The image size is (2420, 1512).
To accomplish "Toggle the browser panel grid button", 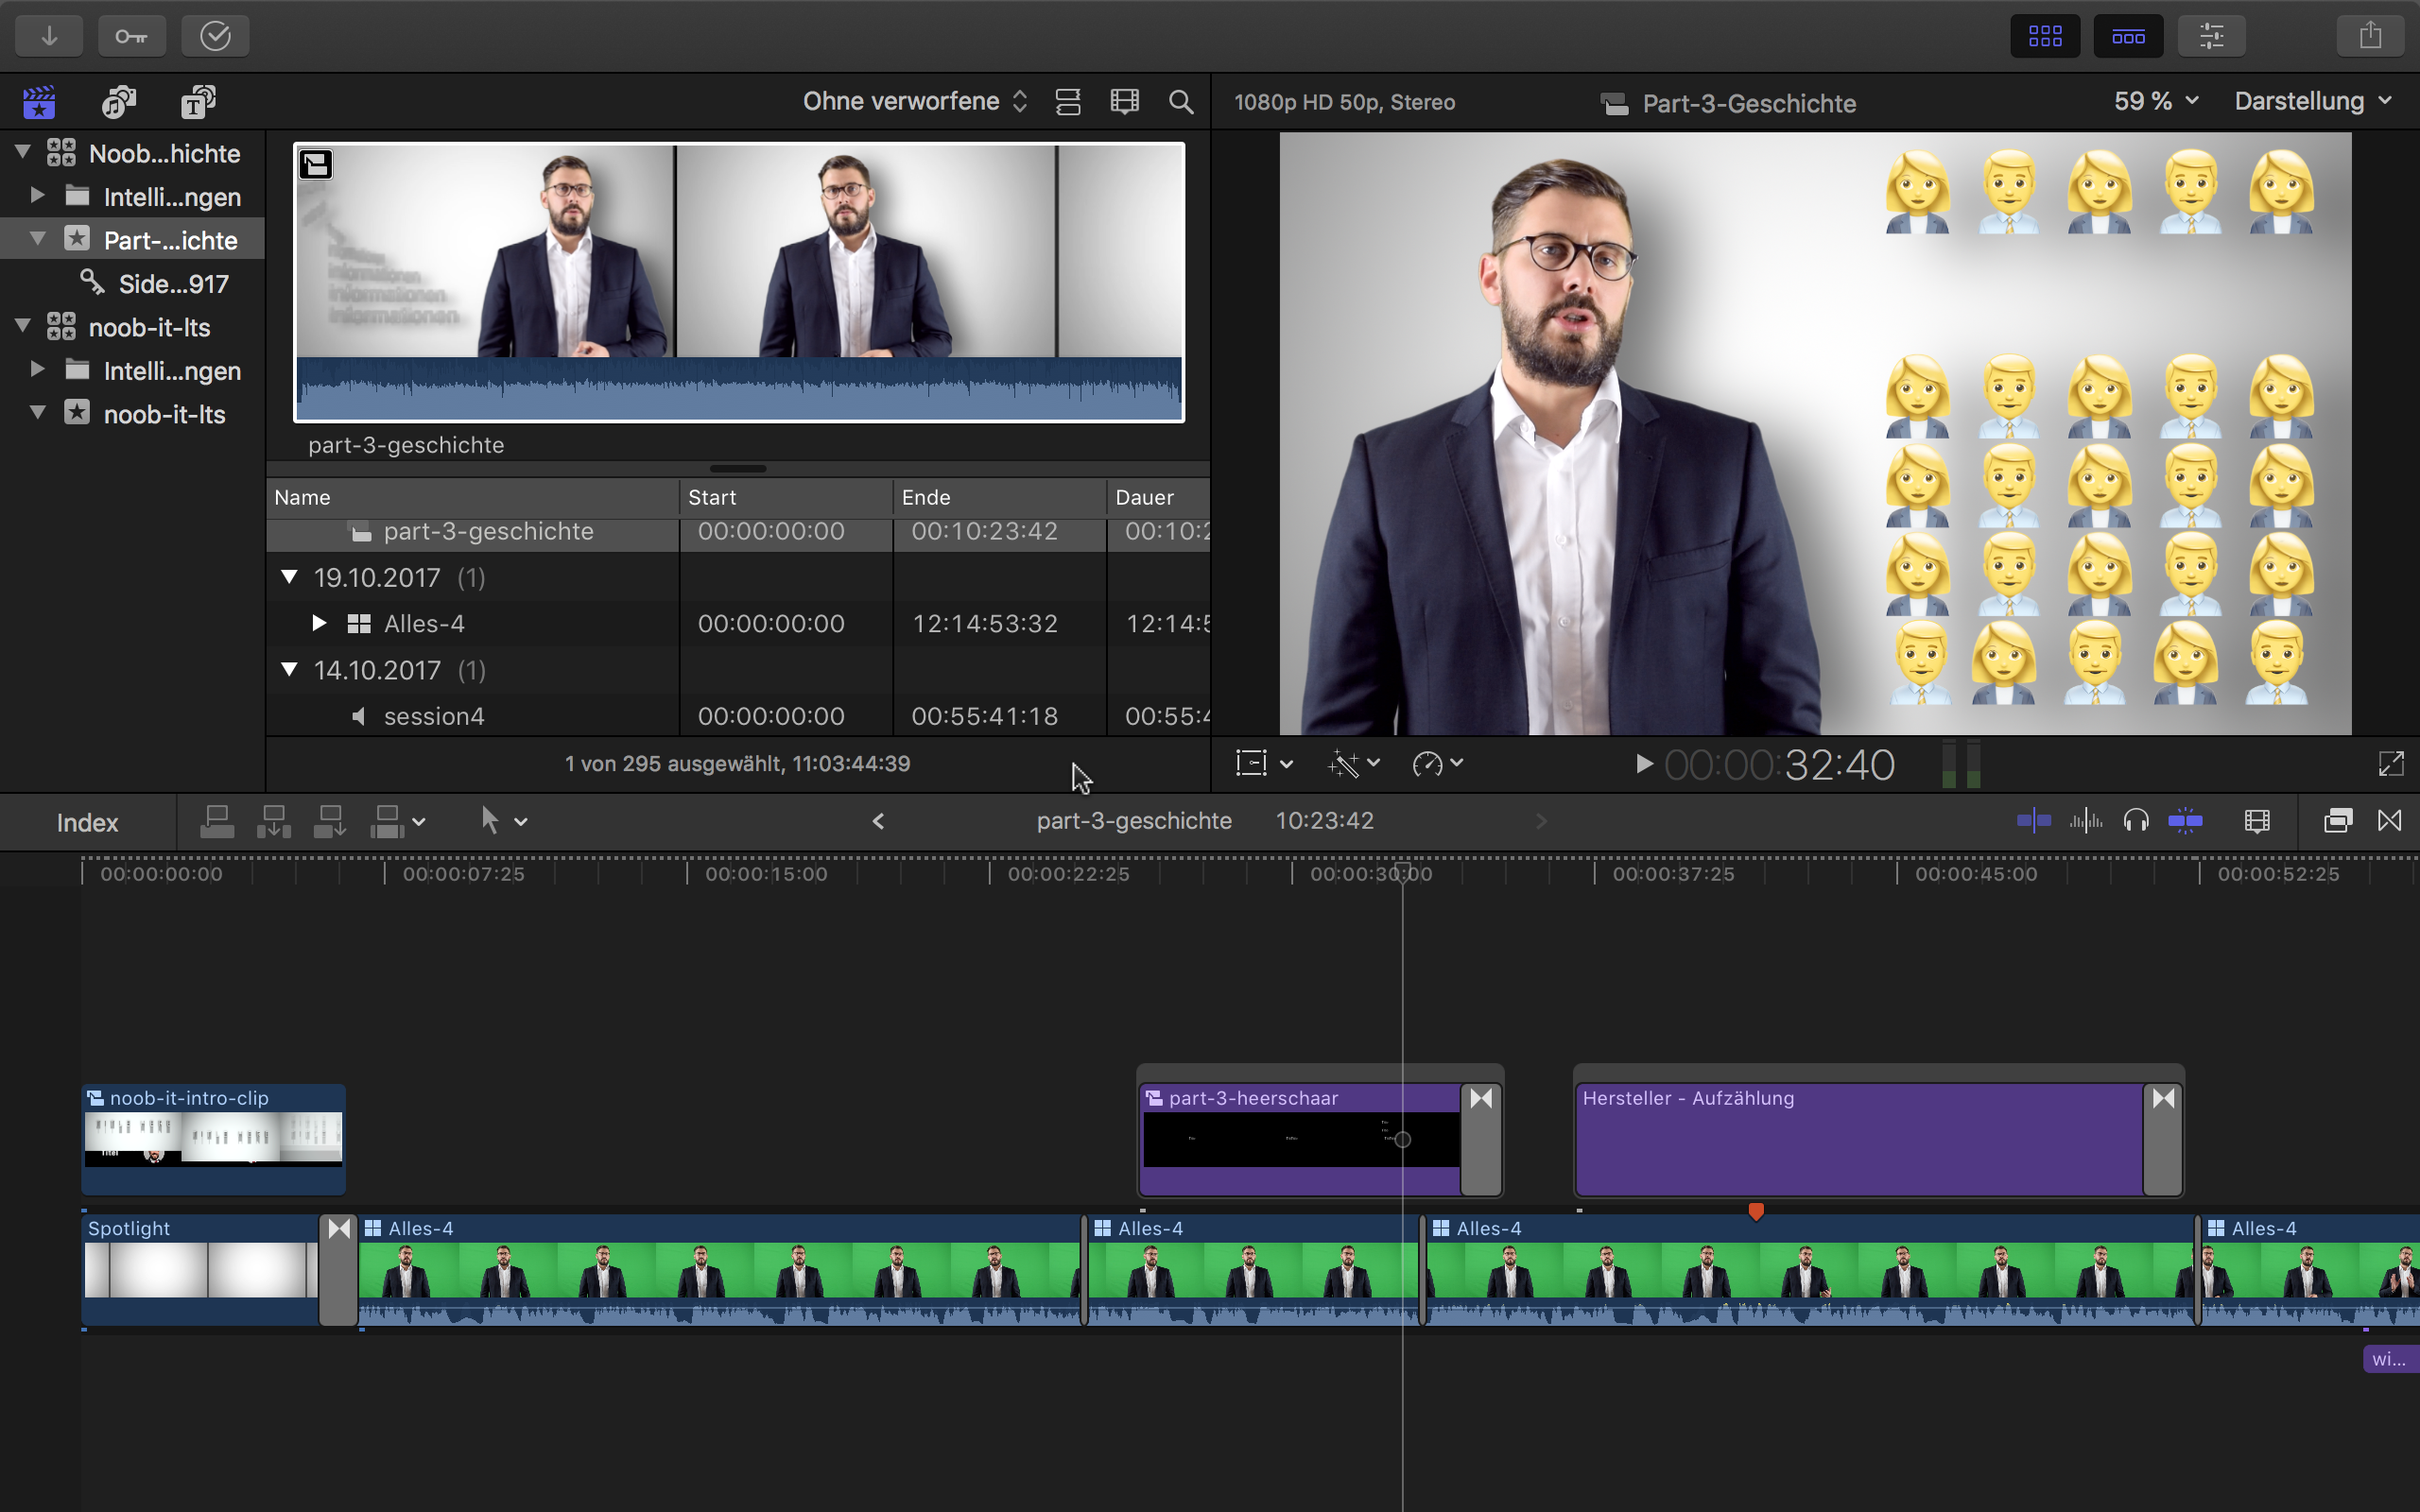I will click(x=2045, y=36).
